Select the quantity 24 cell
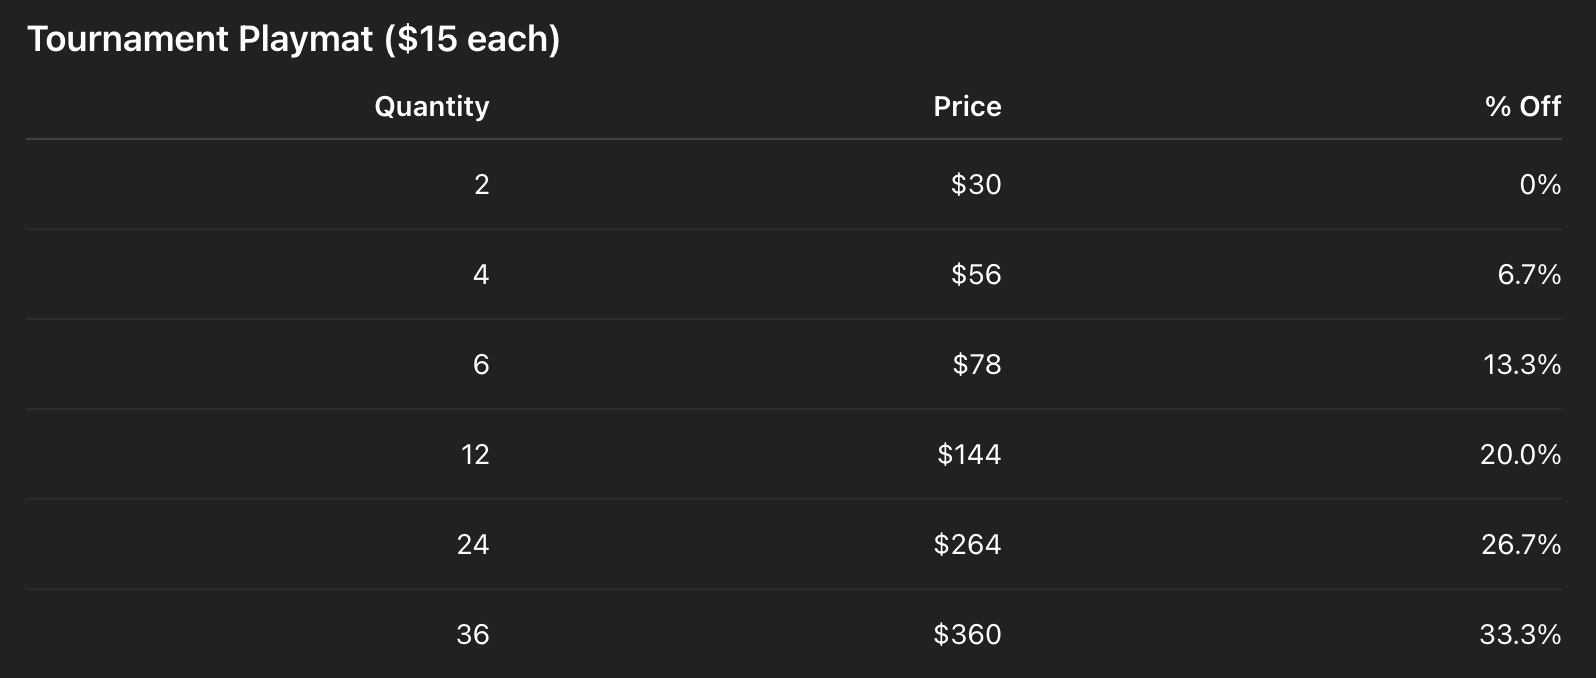1596x678 pixels. [x=473, y=544]
